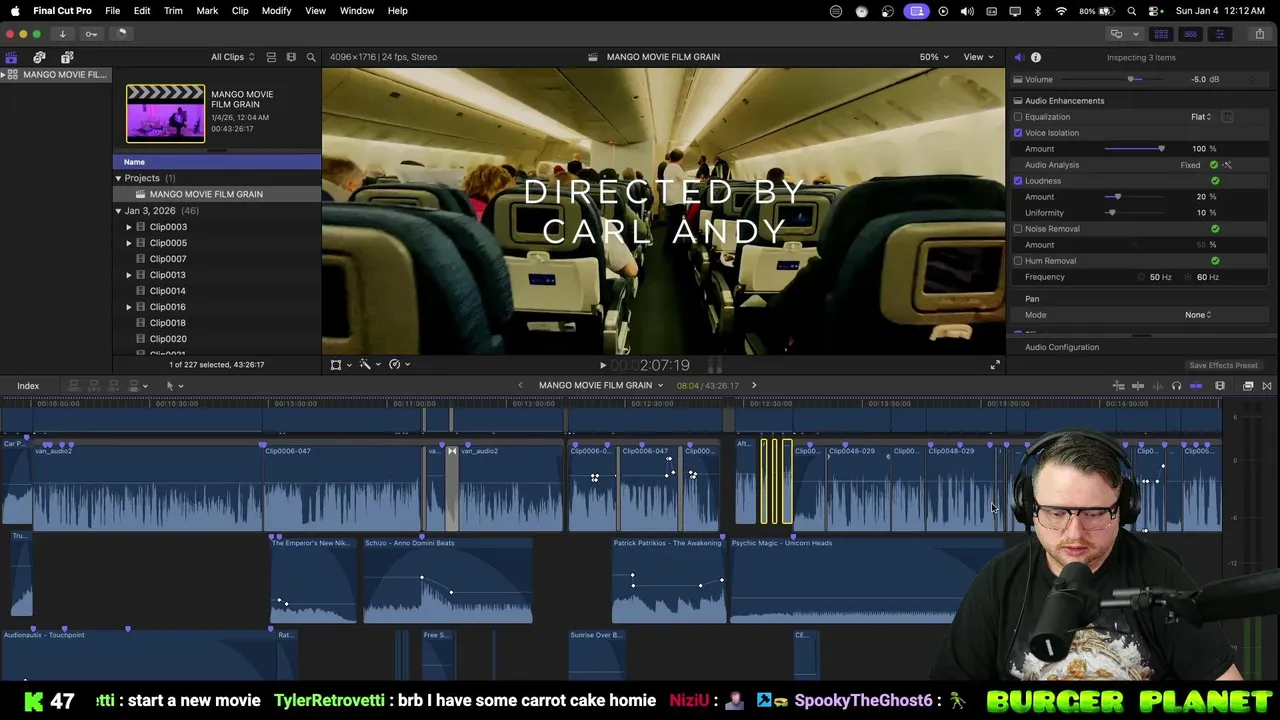Open the Window menu
The height and width of the screenshot is (720, 1280).
pos(357,11)
